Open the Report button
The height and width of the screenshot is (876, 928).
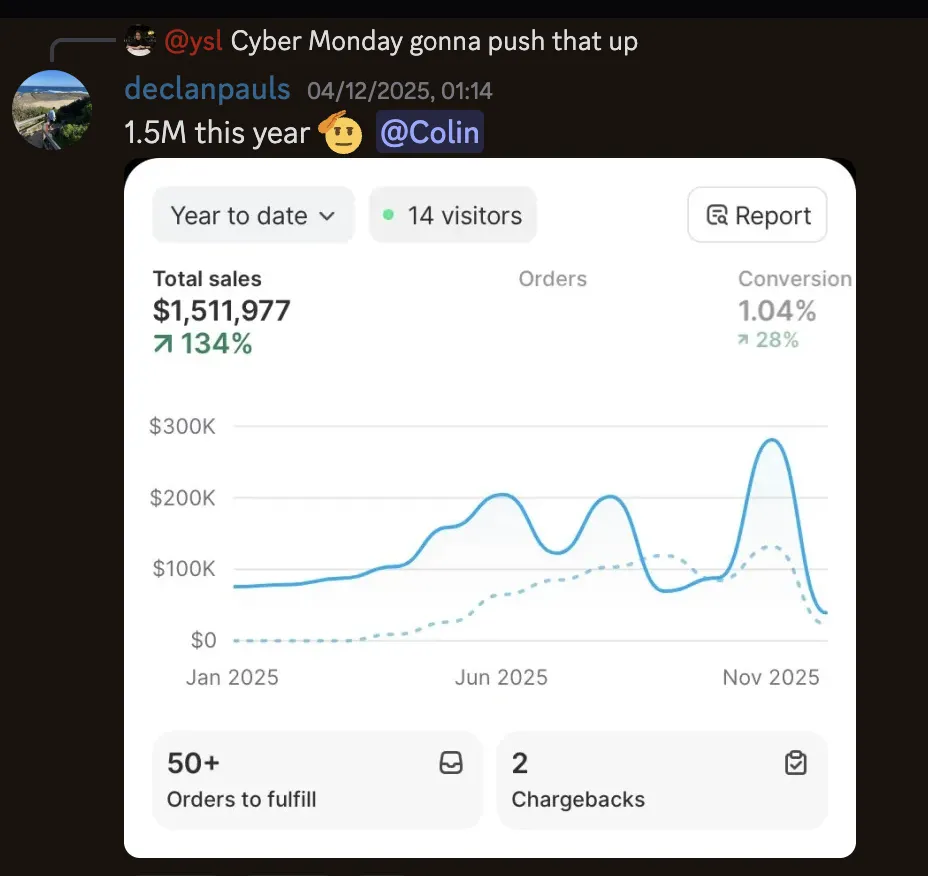coord(758,215)
